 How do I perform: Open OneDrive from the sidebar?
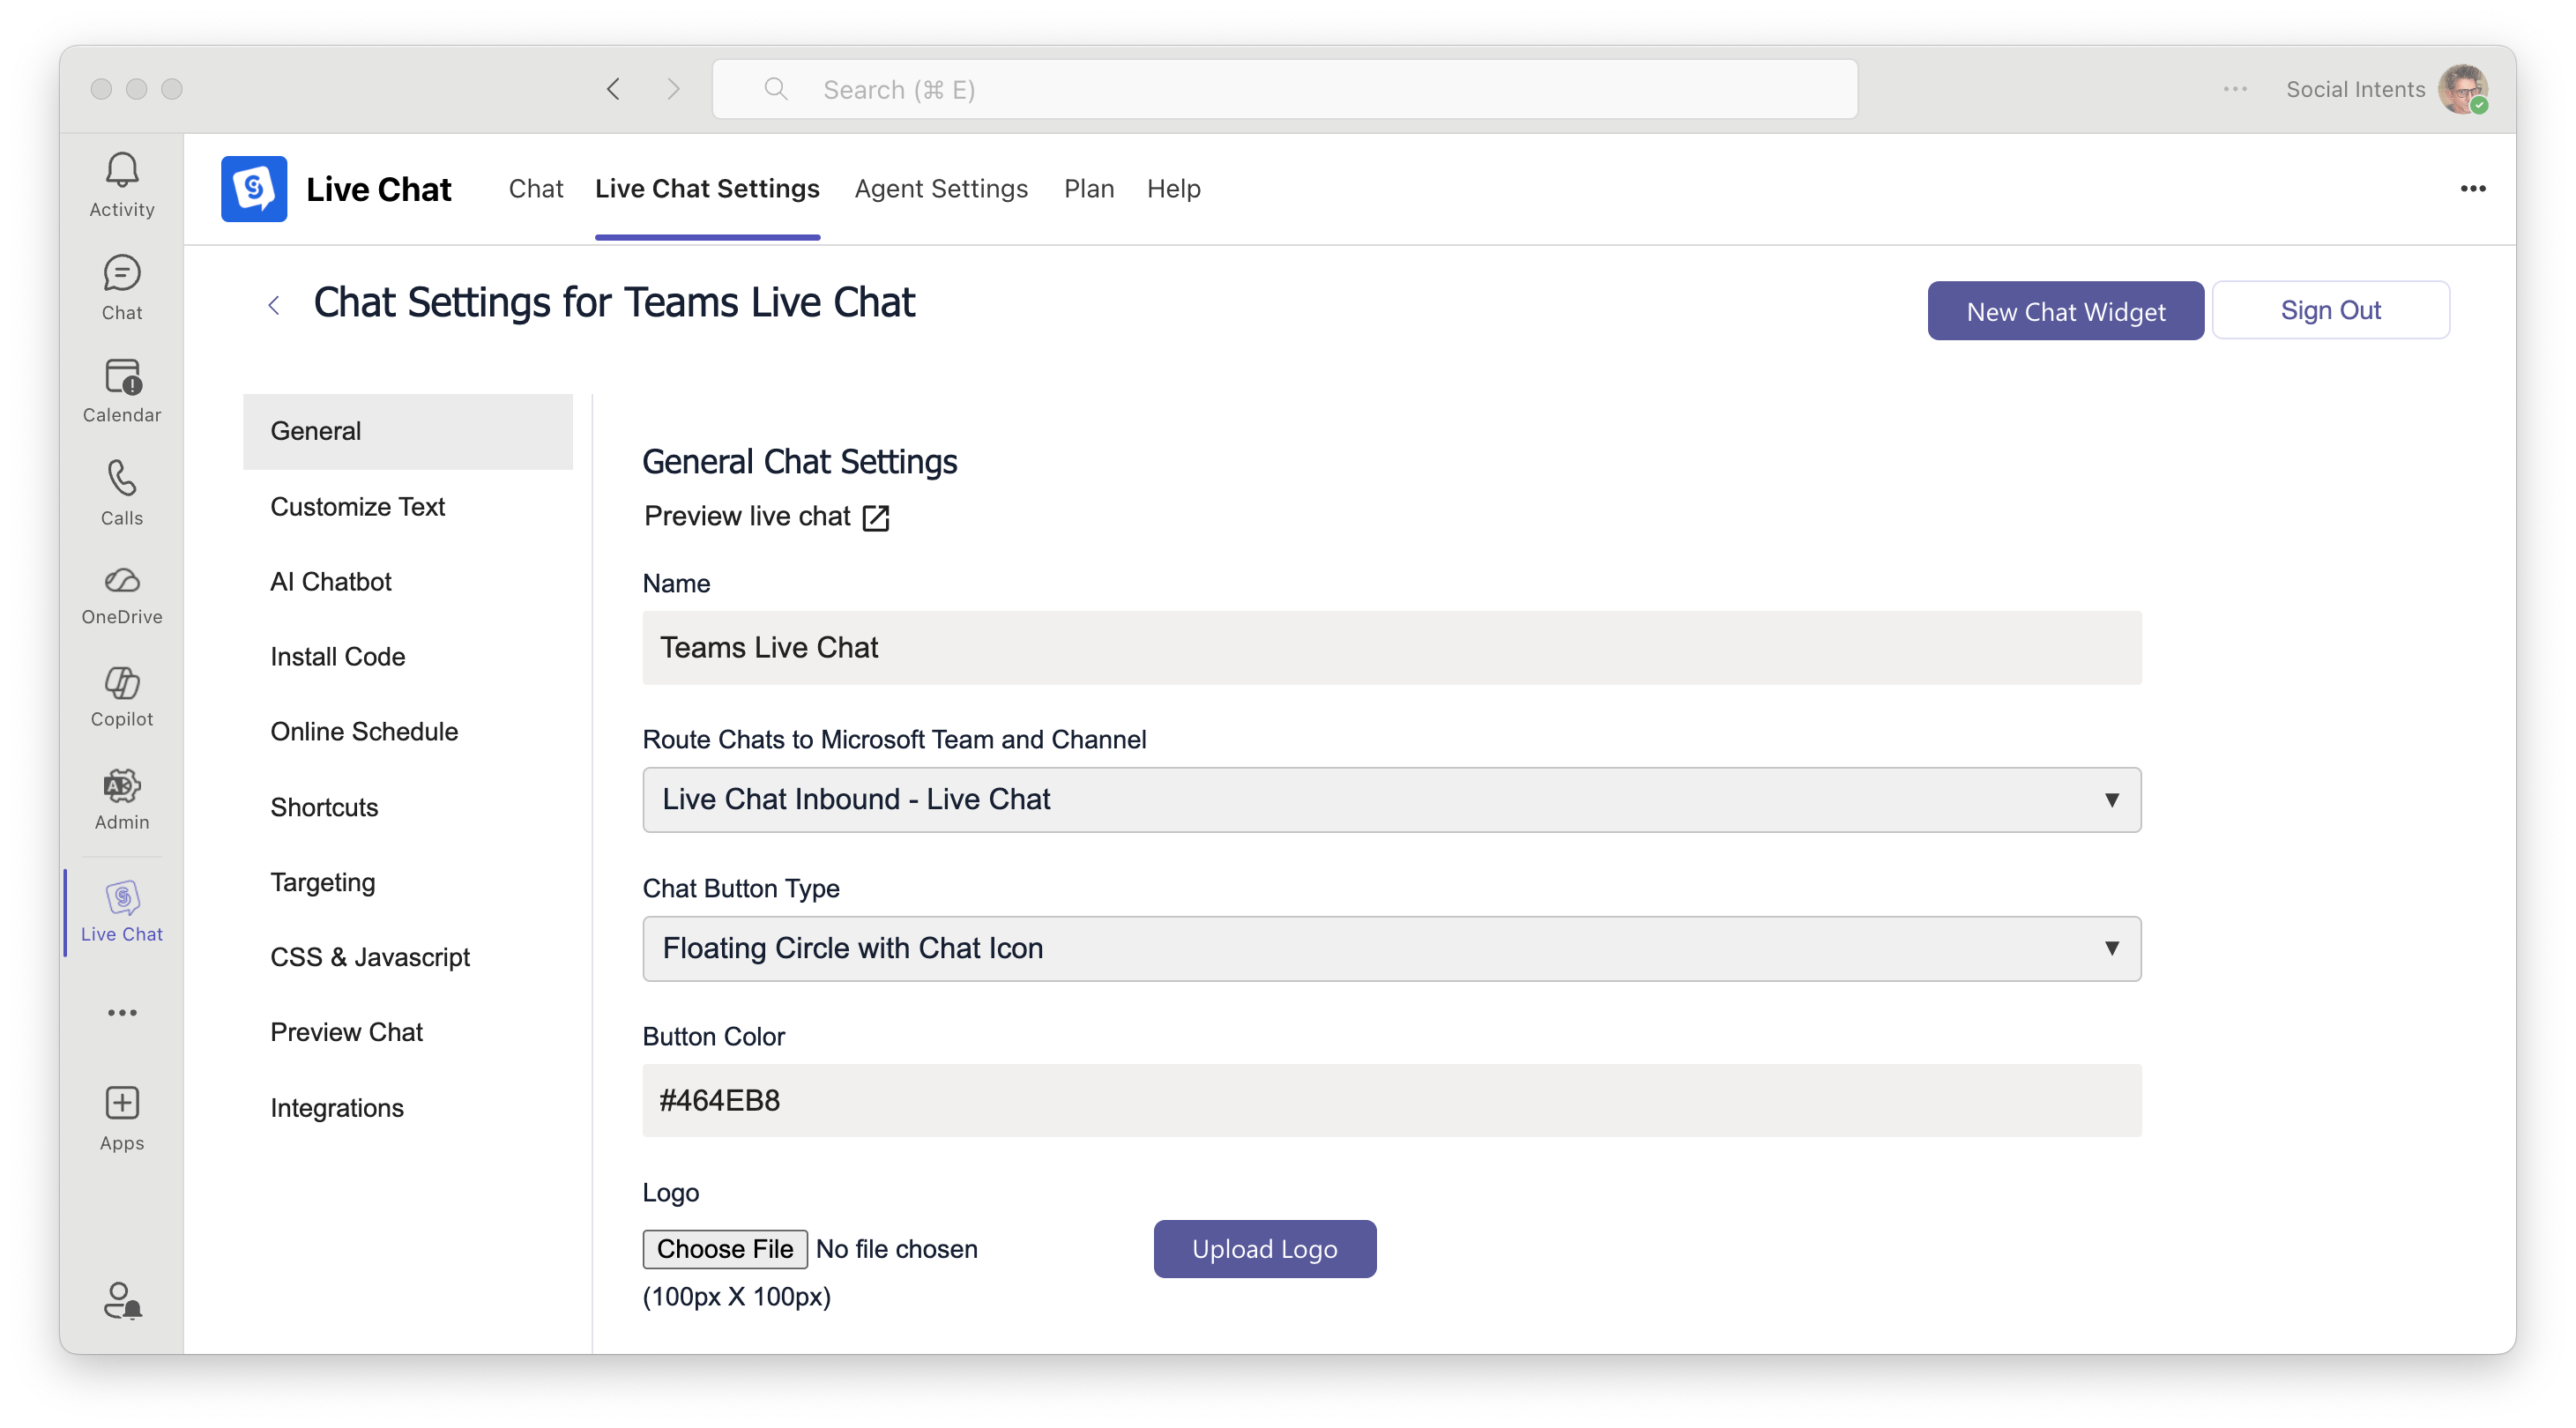(x=121, y=594)
